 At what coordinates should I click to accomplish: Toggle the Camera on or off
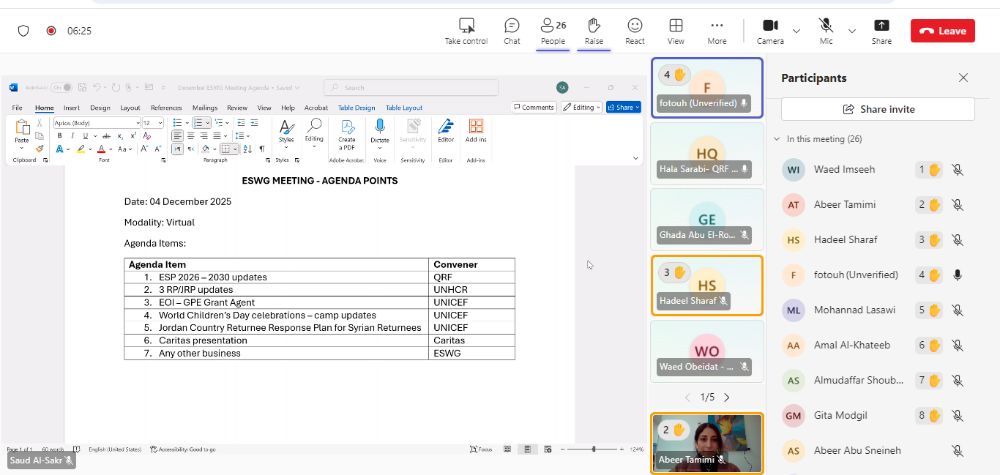click(770, 30)
